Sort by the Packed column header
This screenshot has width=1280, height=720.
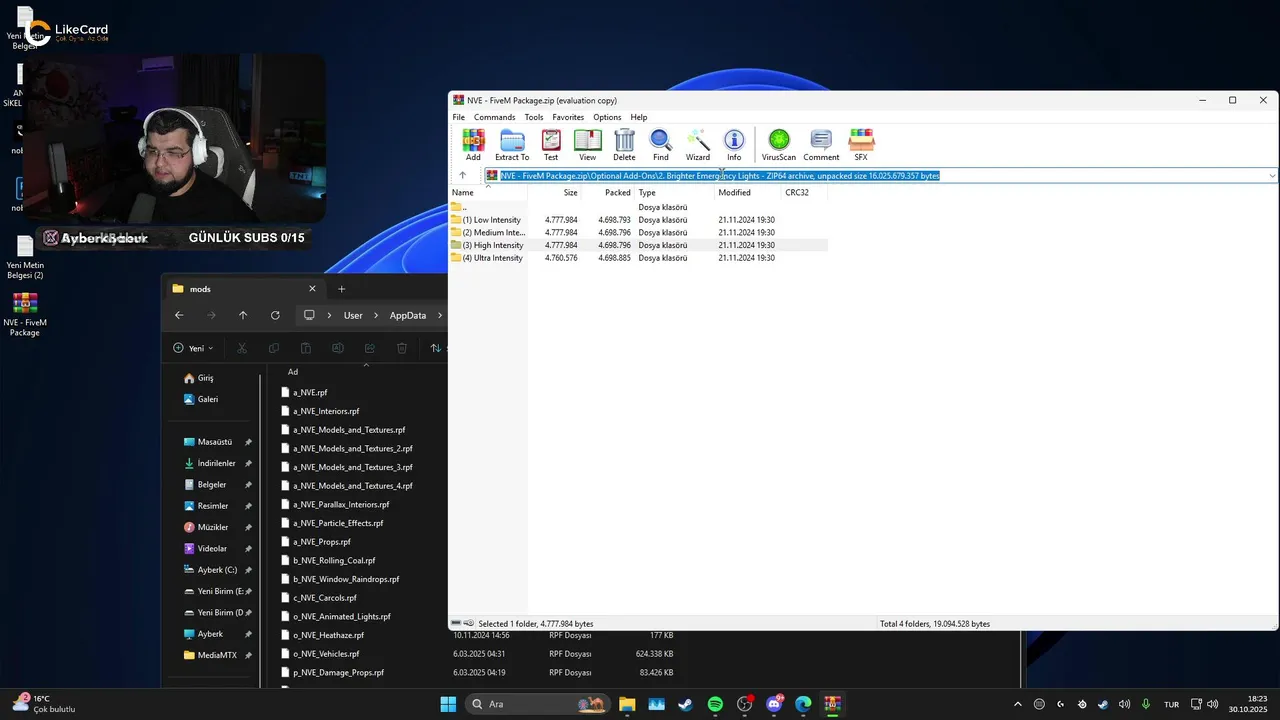608,192
